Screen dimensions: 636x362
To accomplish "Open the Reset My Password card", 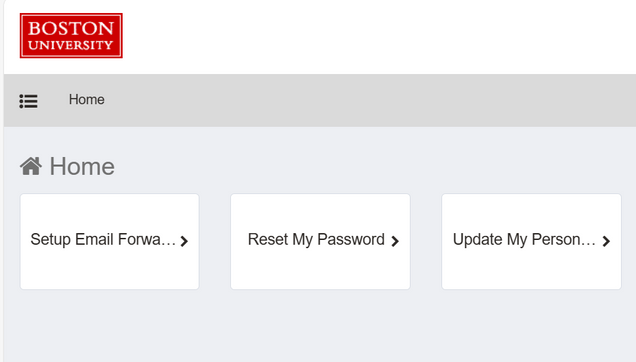I will coord(320,241).
